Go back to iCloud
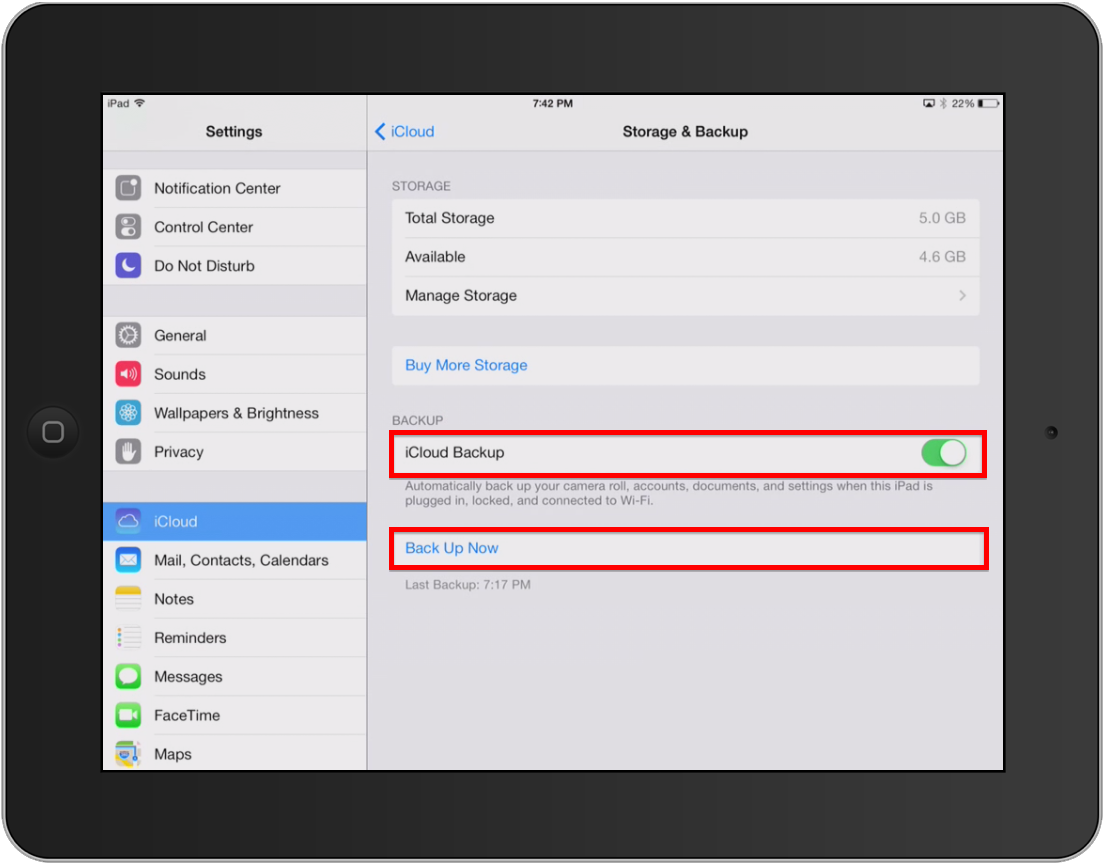Screen dimensions: 1105x866 tap(405, 131)
